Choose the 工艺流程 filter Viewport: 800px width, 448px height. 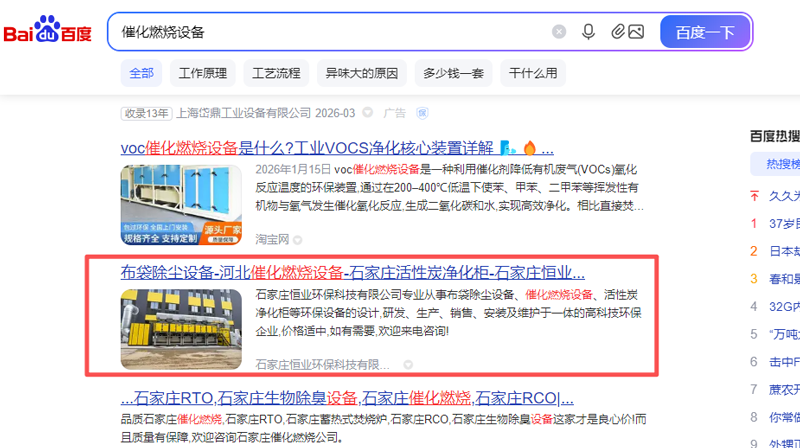click(x=276, y=73)
